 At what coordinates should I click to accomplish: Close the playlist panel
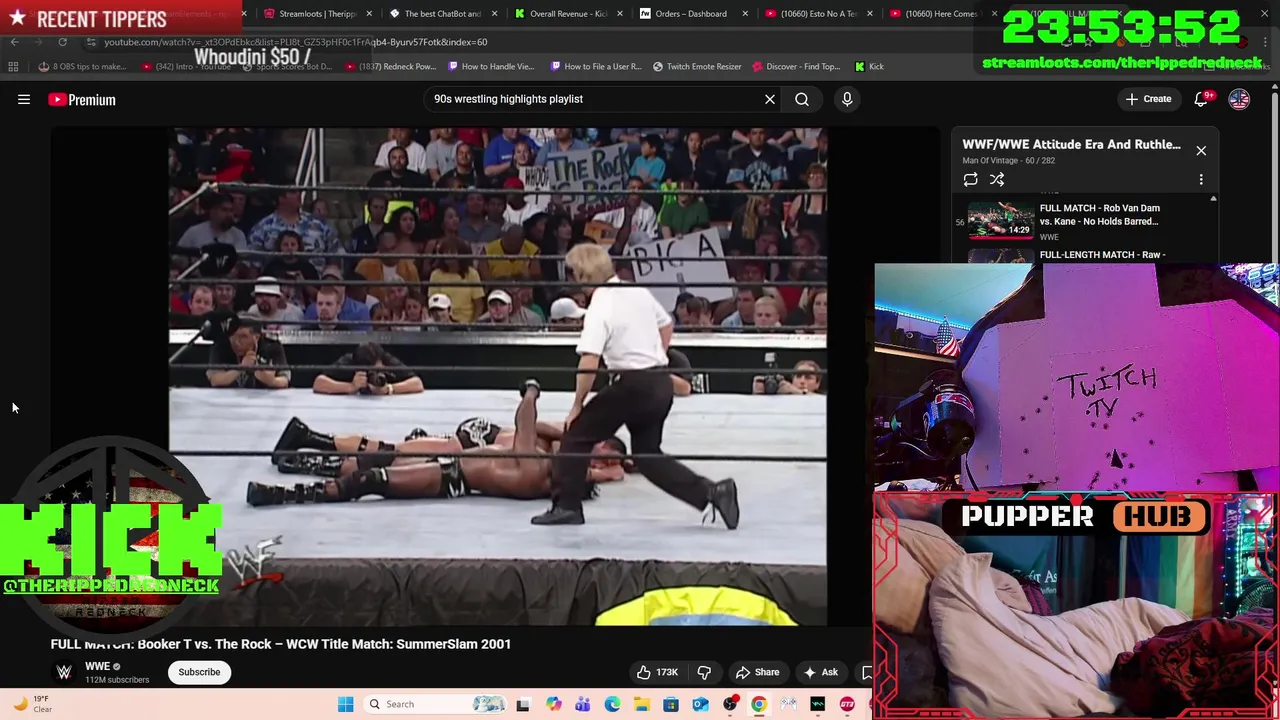(1201, 150)
